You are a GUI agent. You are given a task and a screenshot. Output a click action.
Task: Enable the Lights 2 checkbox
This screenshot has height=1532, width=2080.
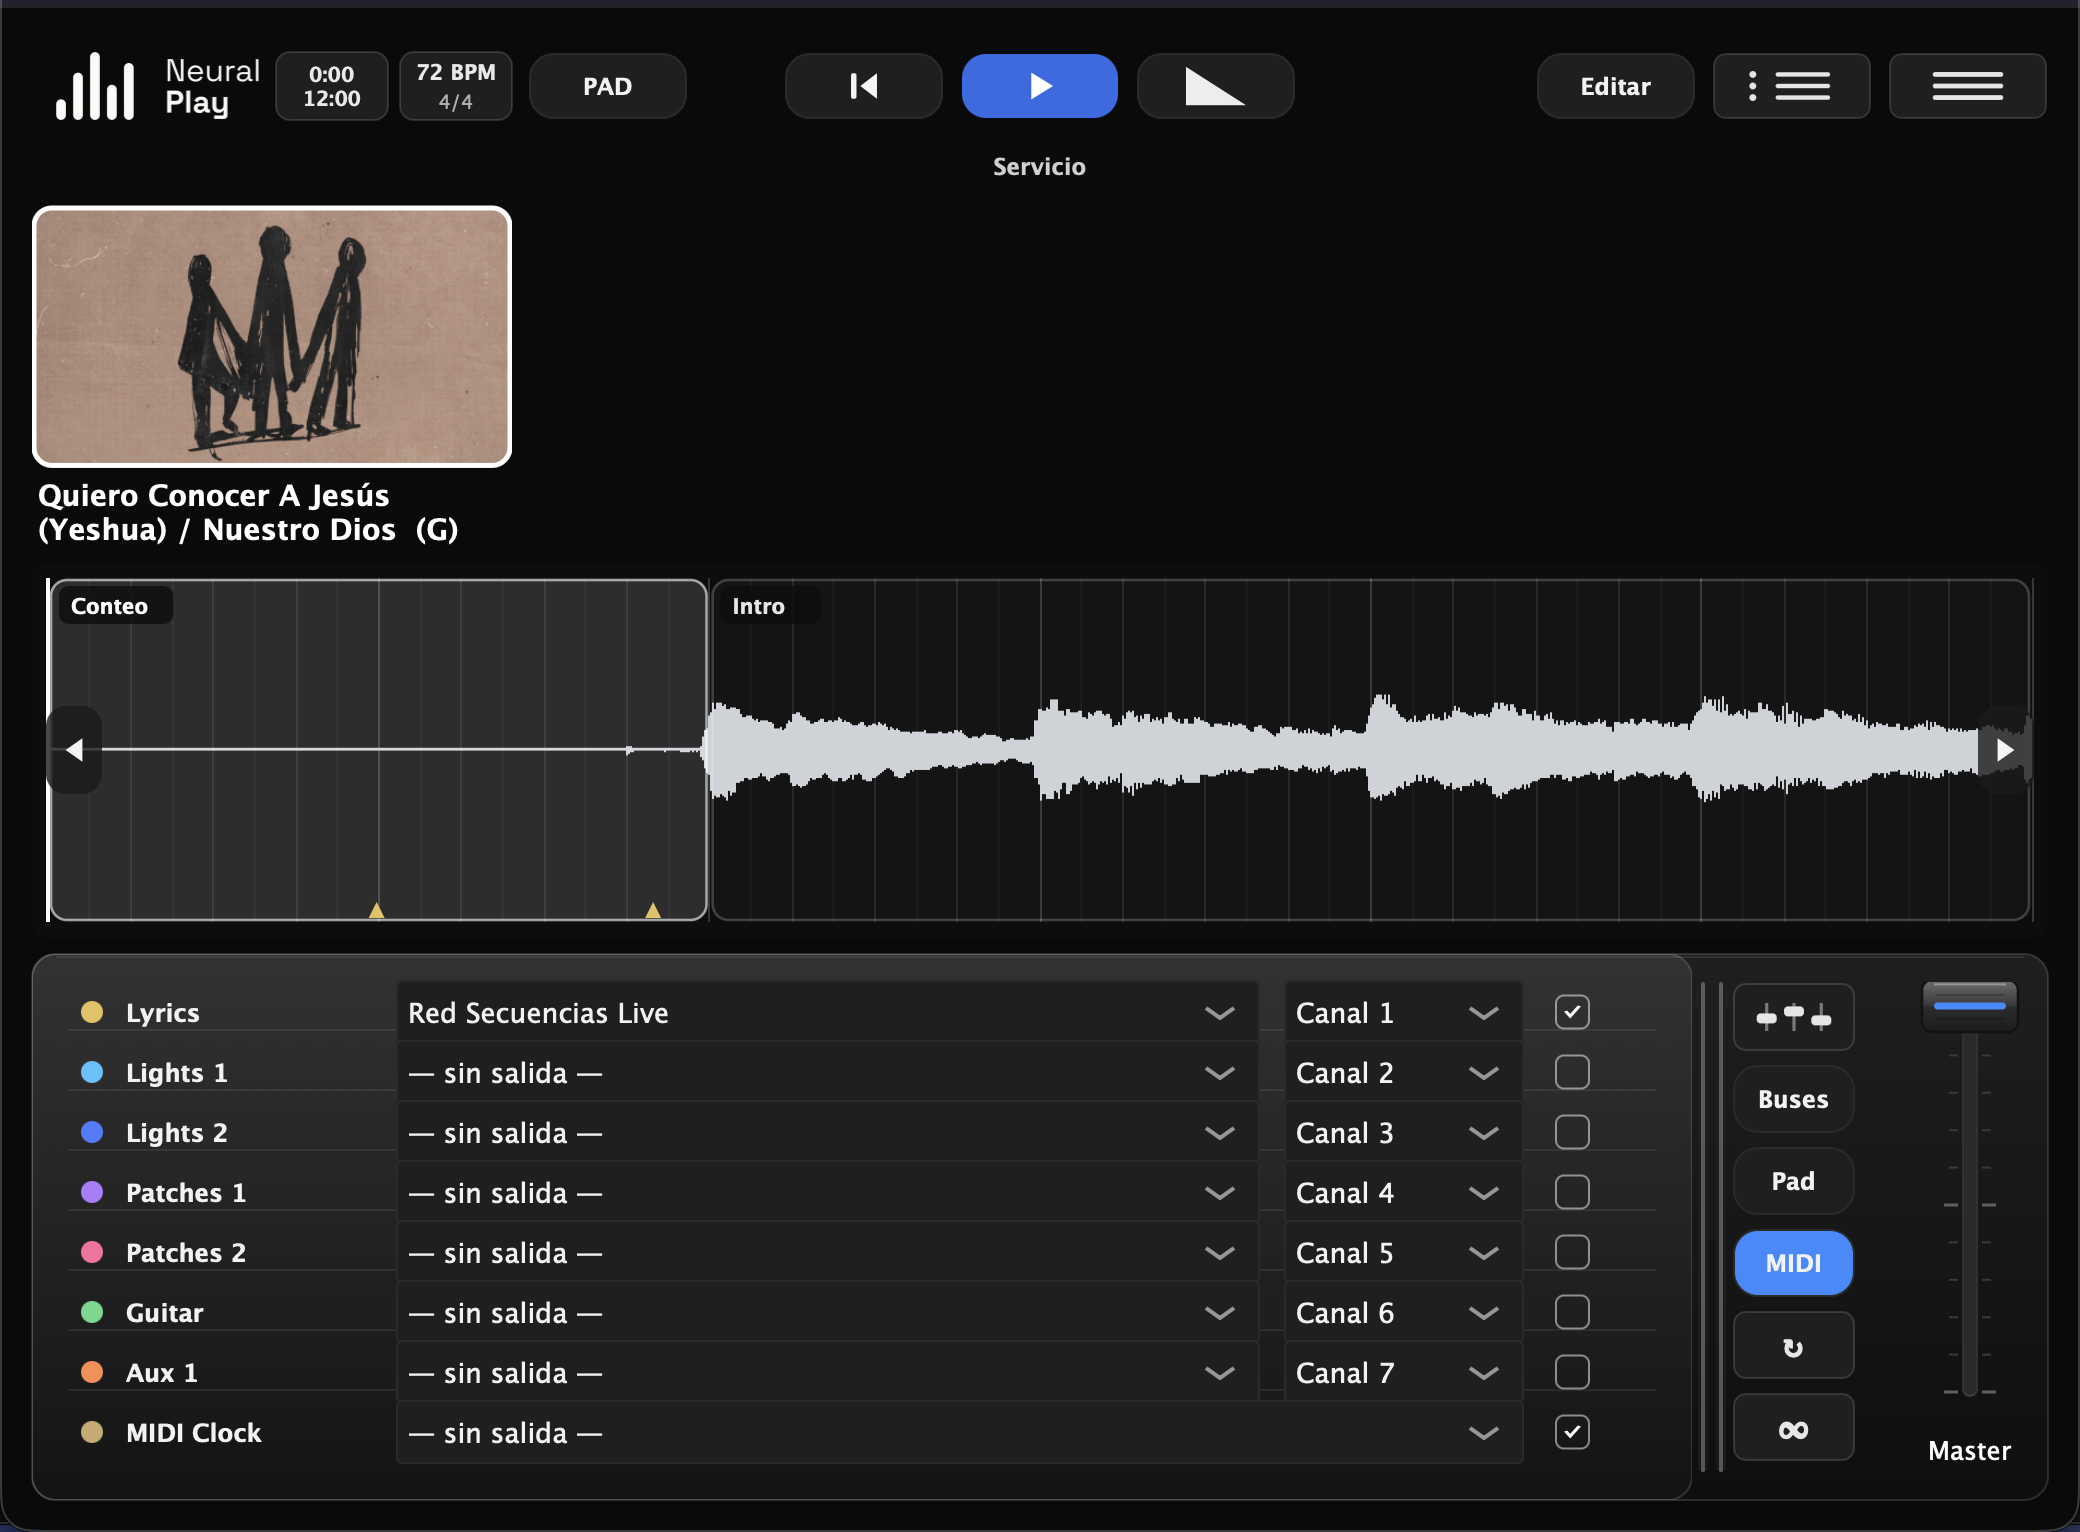click(1572, 1132)
